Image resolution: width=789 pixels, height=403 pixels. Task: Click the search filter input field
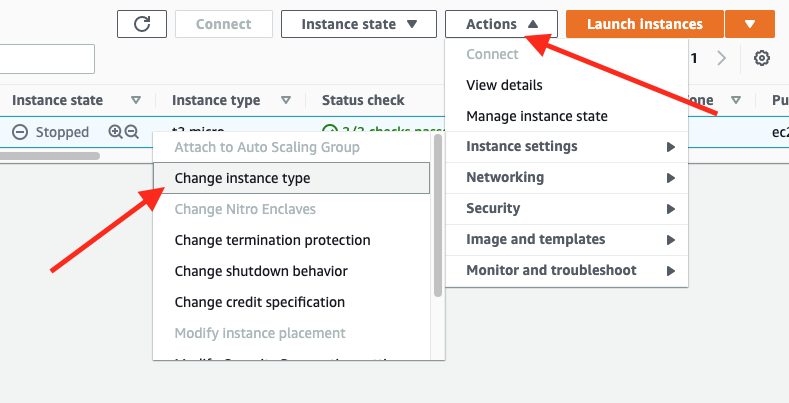click(x=45, y=59)
